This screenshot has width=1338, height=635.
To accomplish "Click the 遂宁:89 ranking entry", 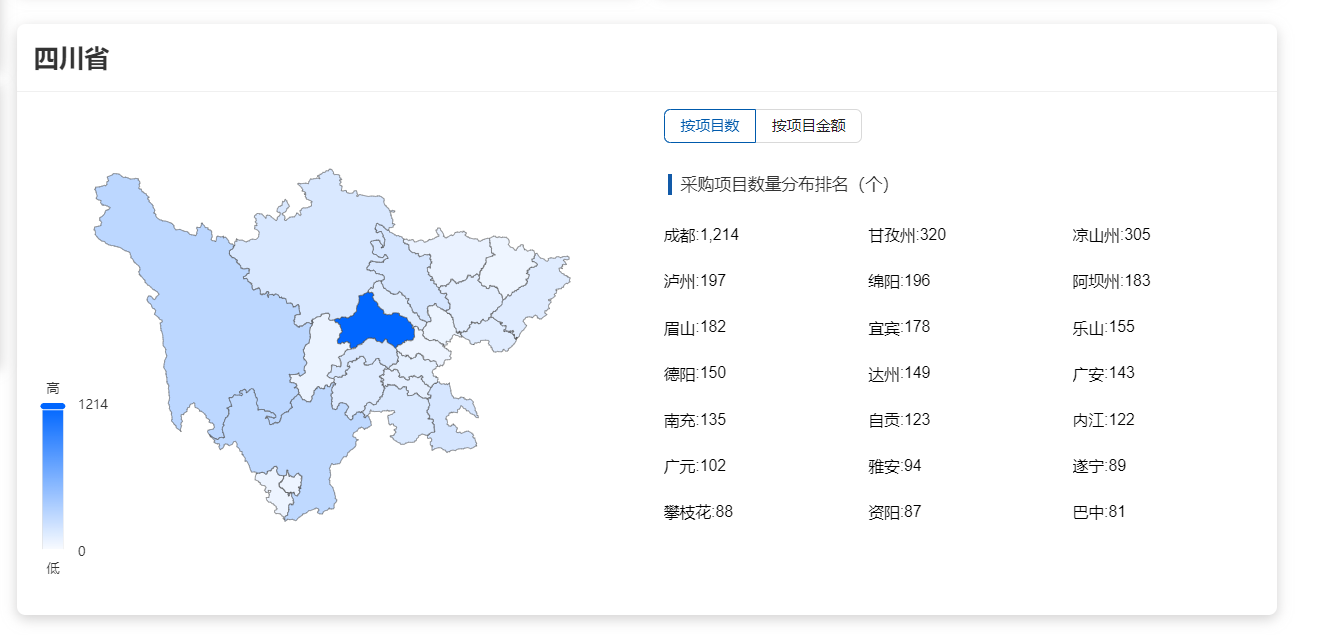I will coord(1099,466).
